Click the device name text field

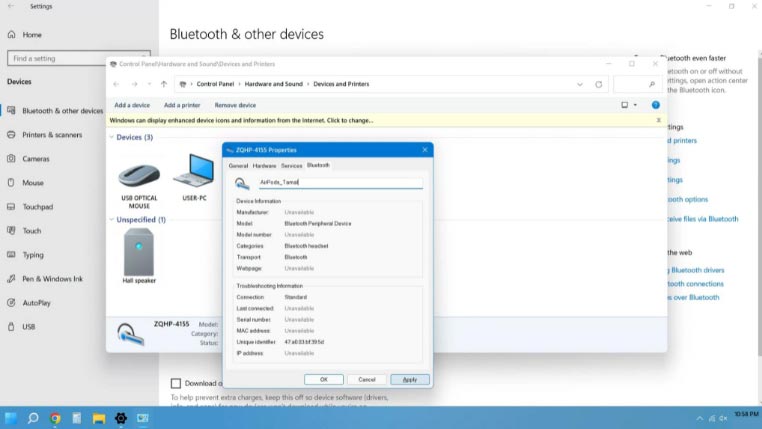point(341,183)
